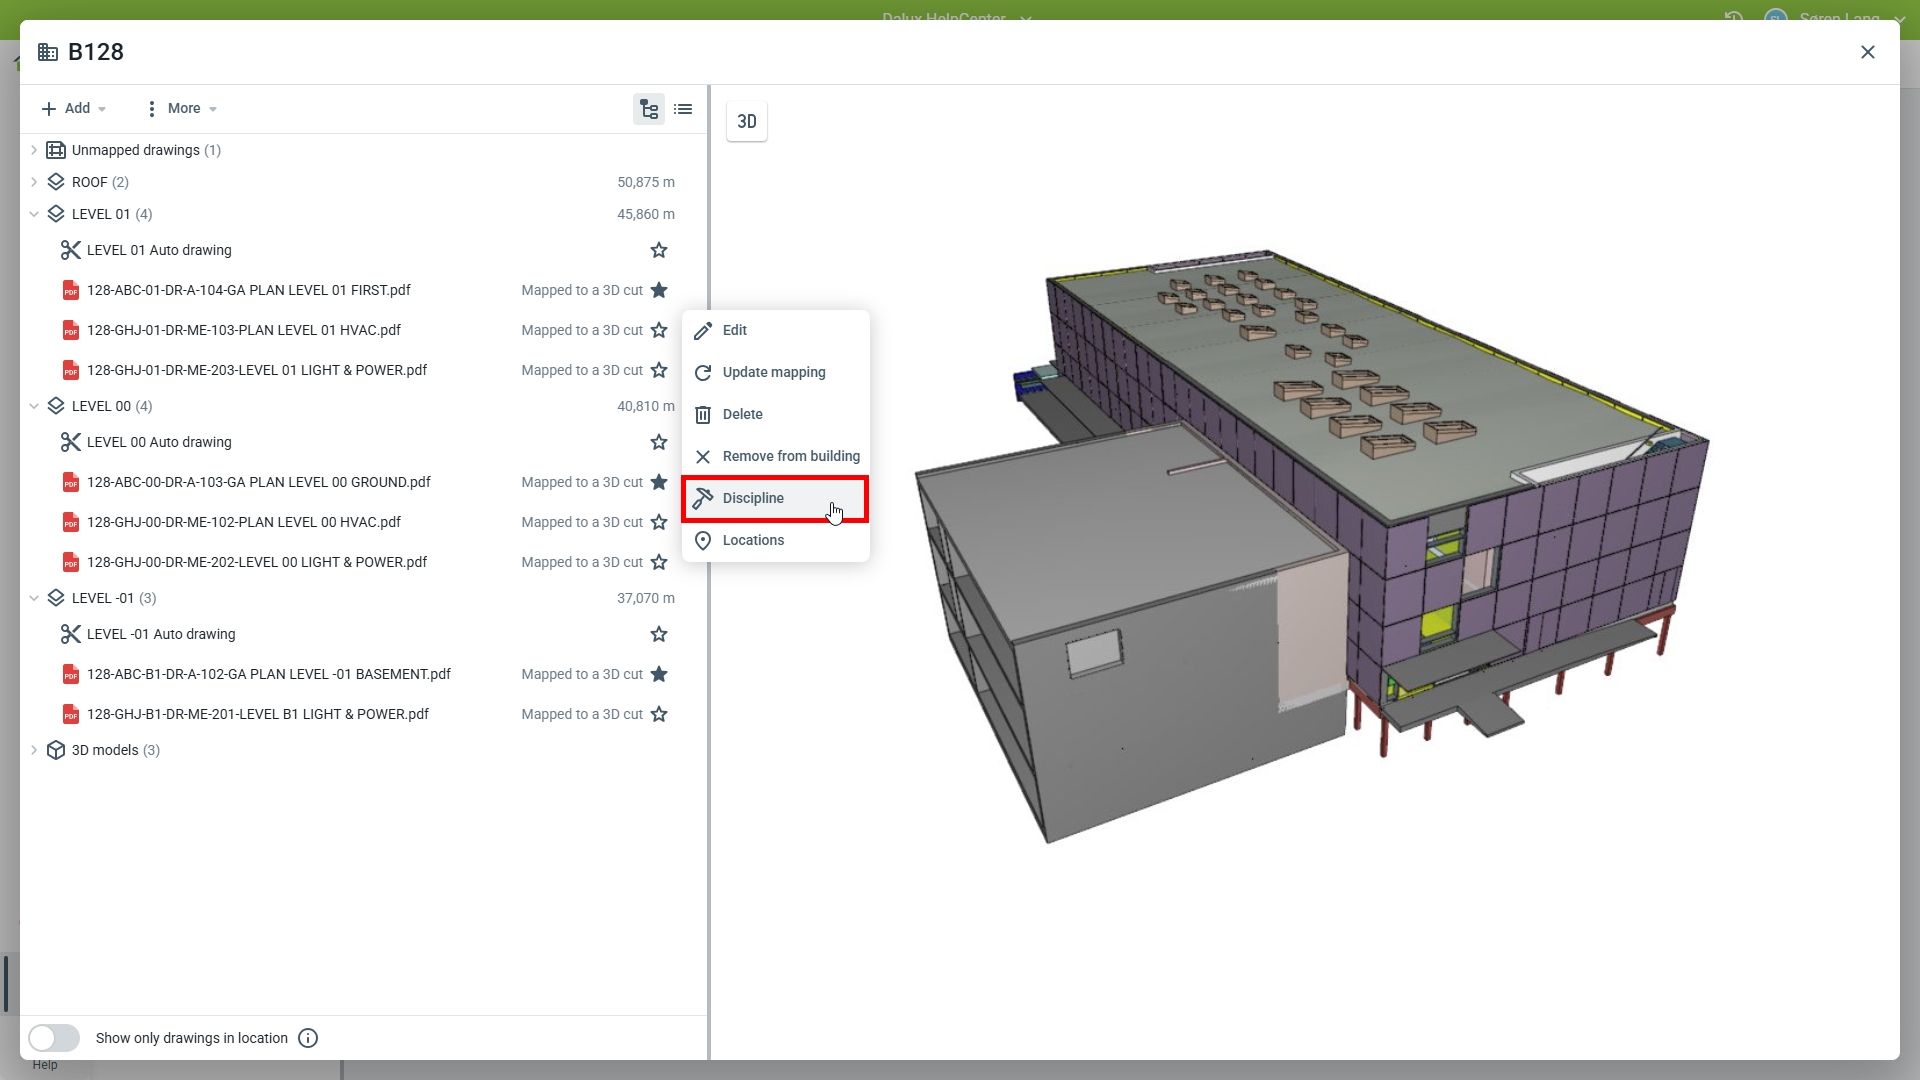Click the 3D models cube icon

pyautogui.click(x=56, y=750)
